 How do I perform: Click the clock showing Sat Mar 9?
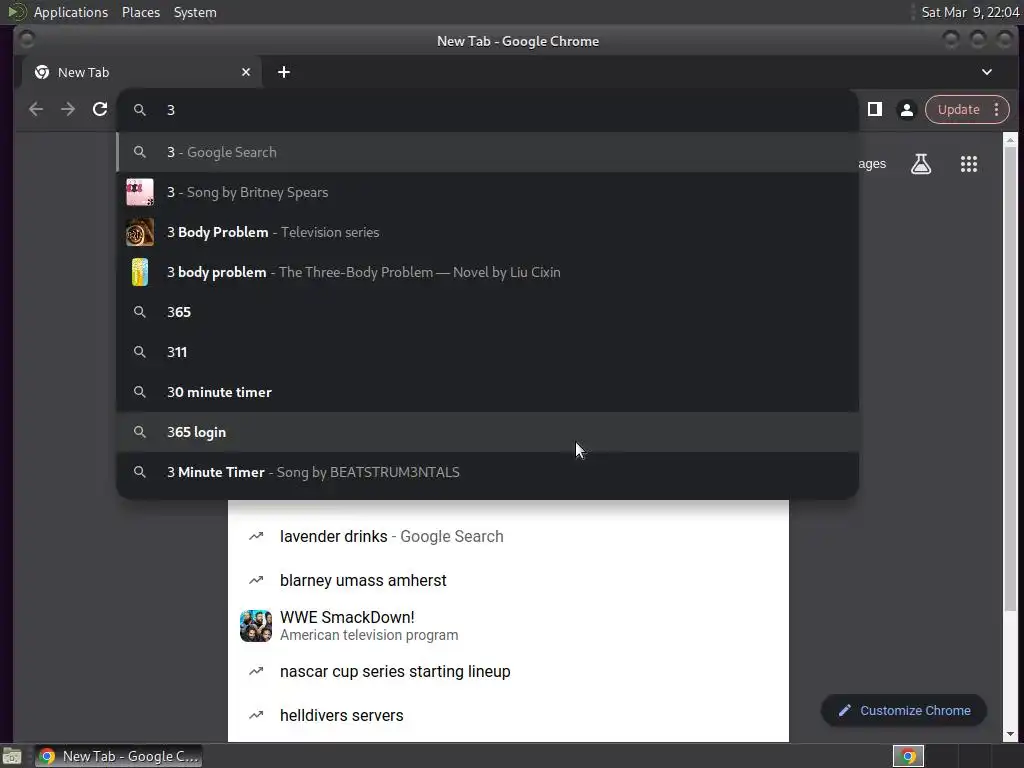tap(970, 12)
